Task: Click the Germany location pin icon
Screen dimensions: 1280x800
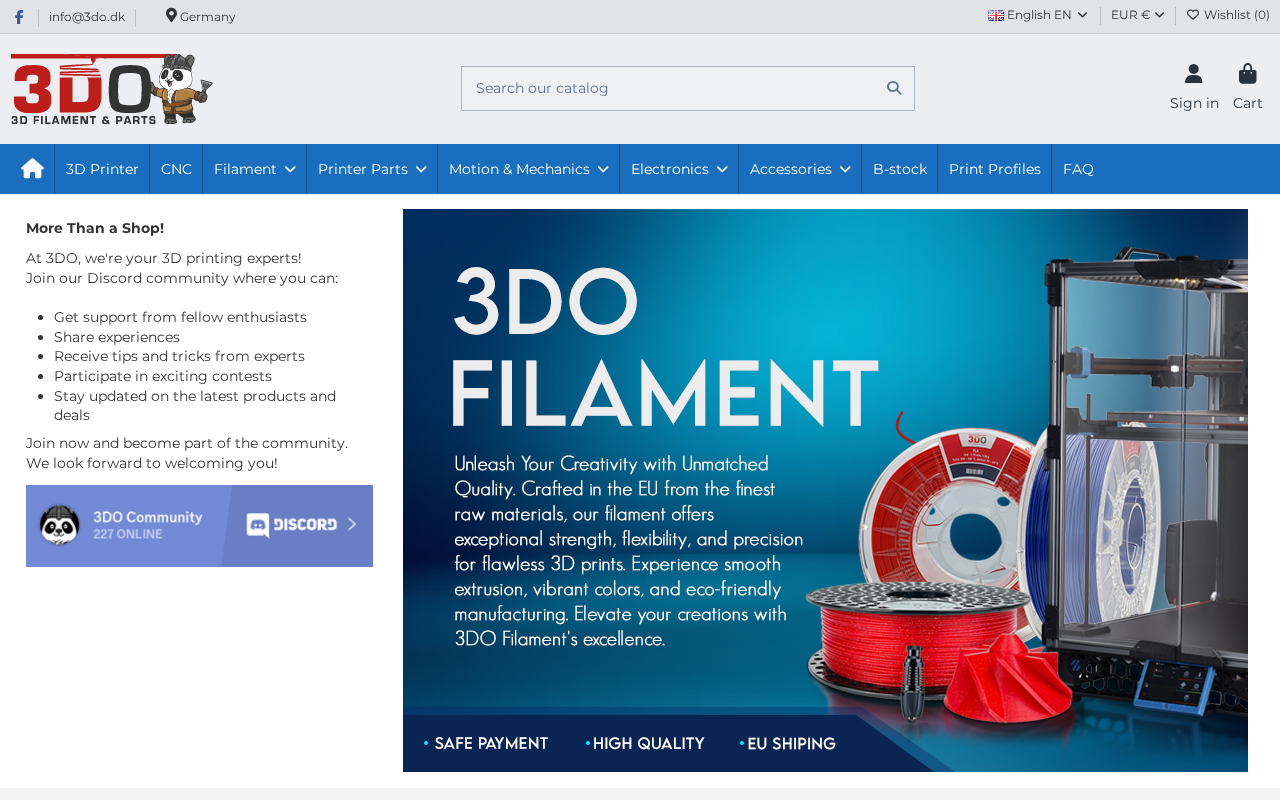Action: tap(171, 15)
